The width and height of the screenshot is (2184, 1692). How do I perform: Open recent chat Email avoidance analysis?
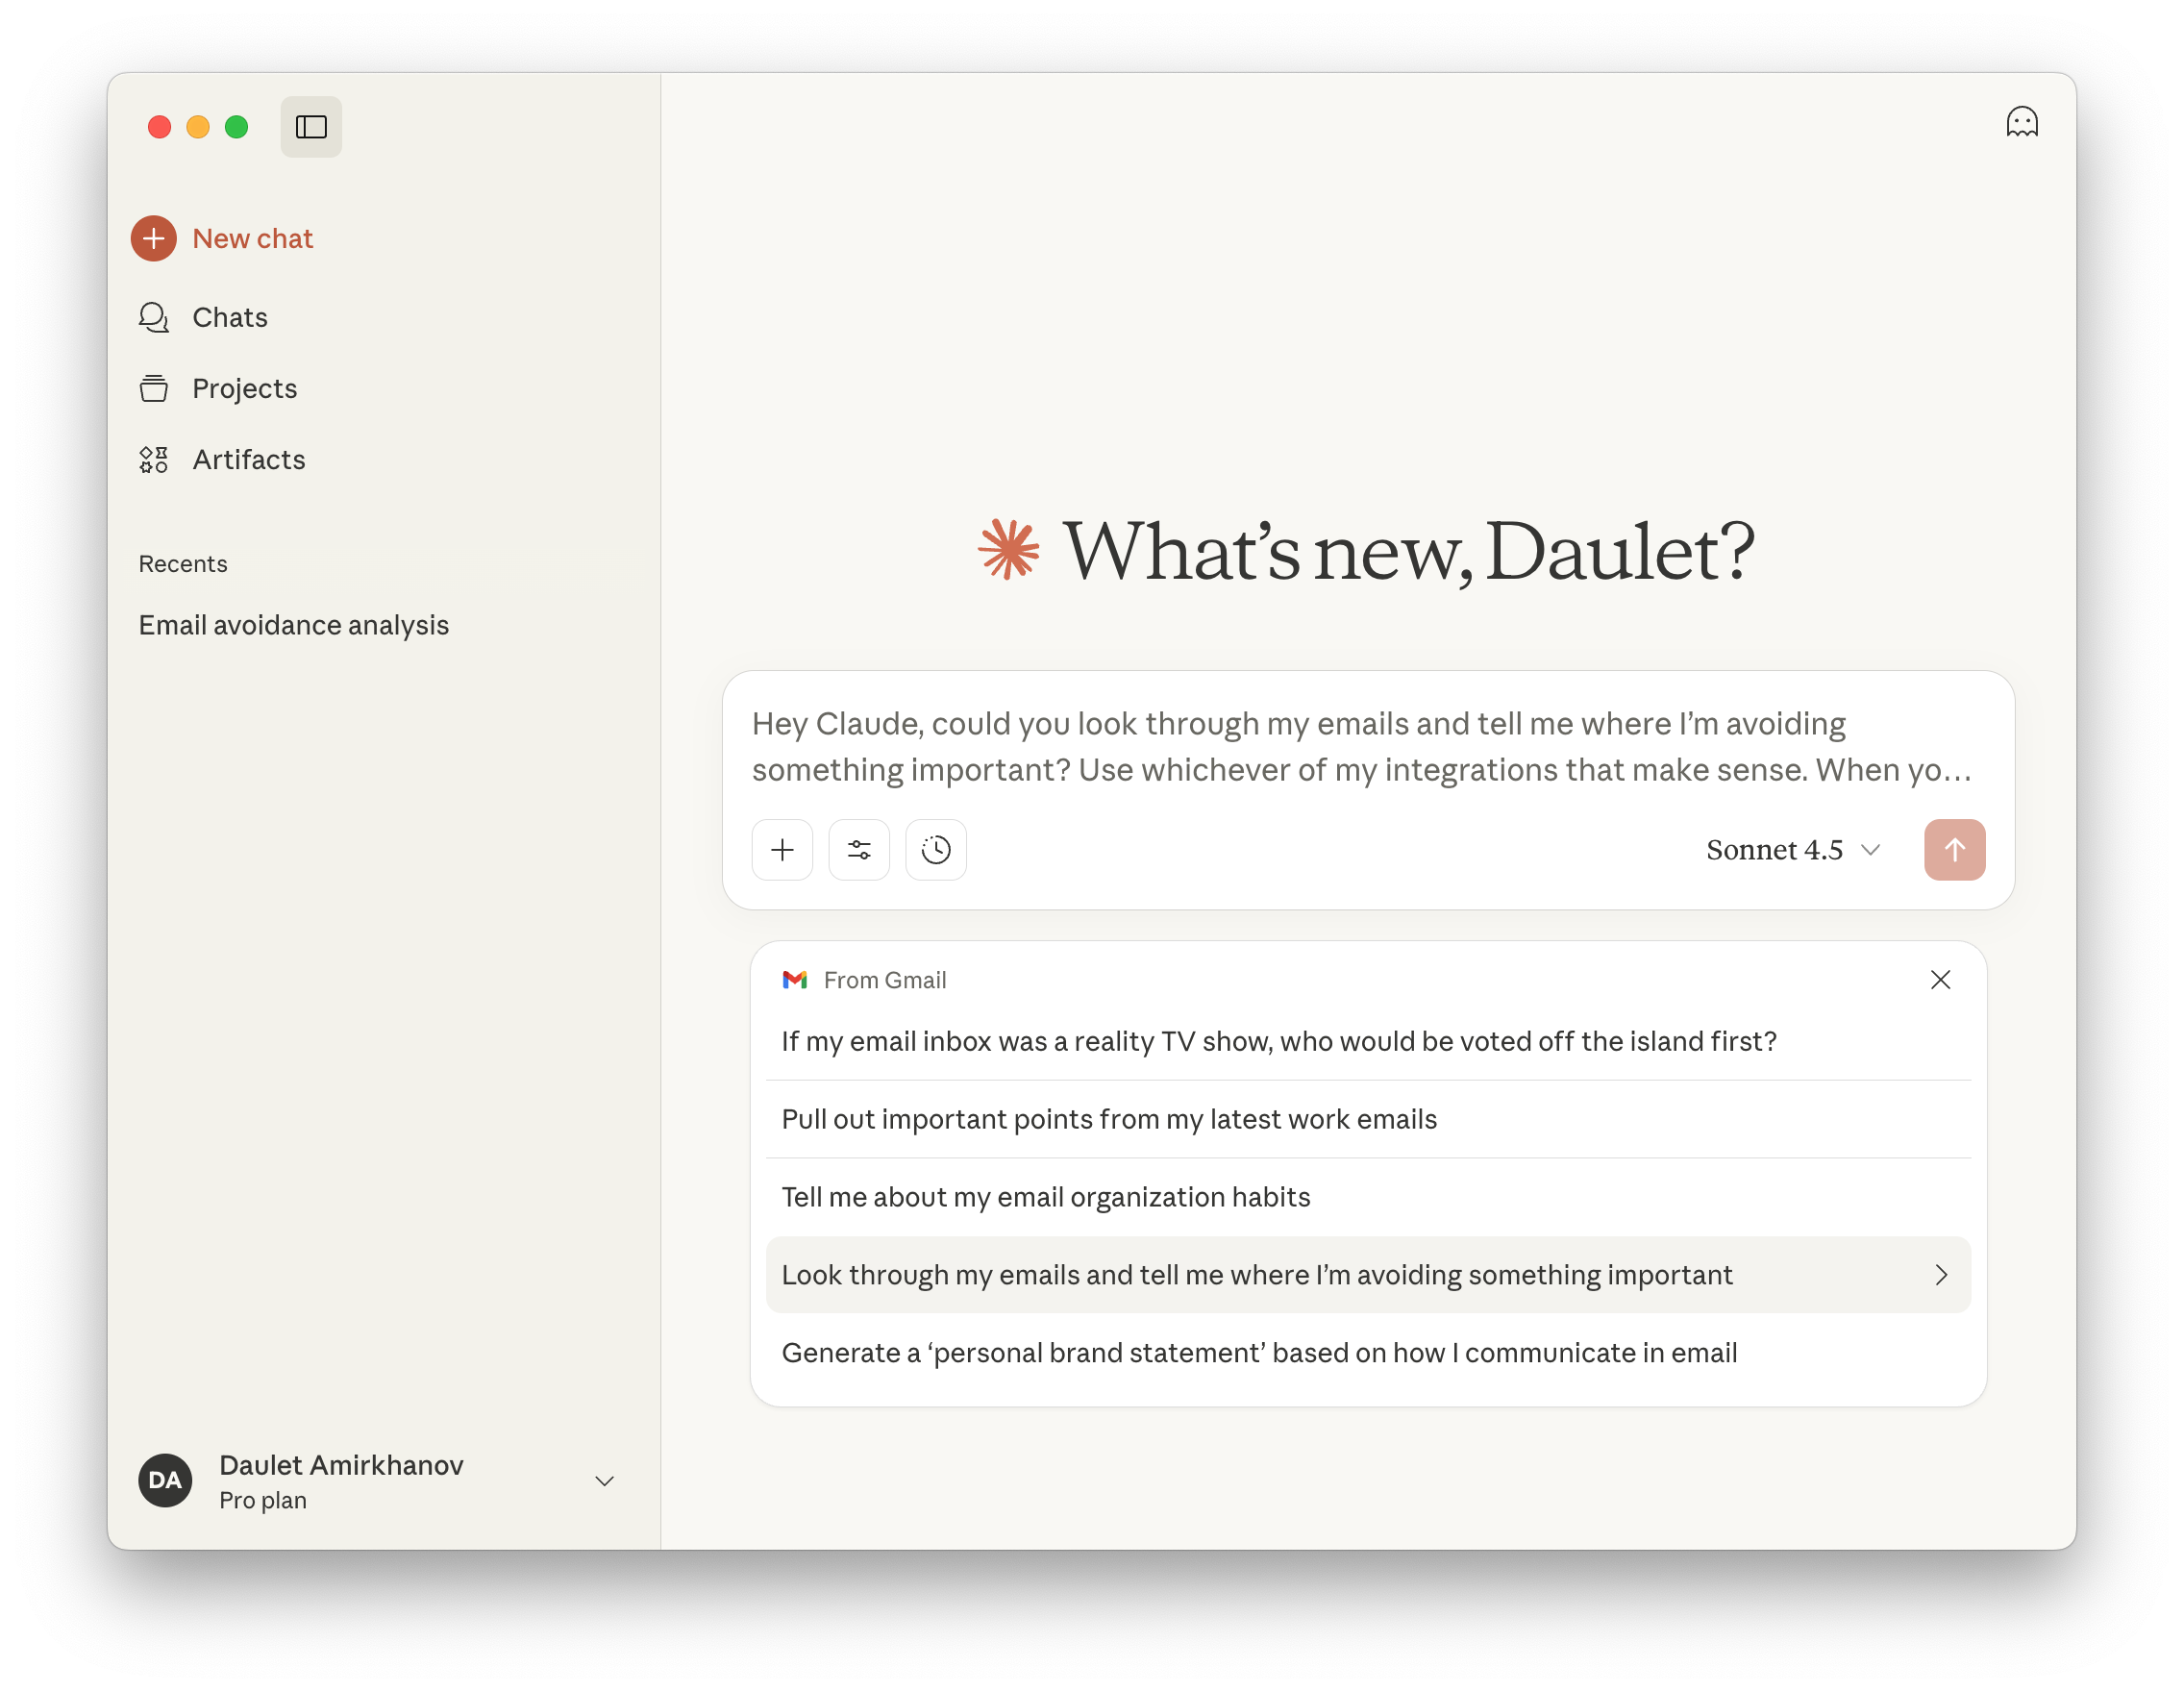coord(294,625)
